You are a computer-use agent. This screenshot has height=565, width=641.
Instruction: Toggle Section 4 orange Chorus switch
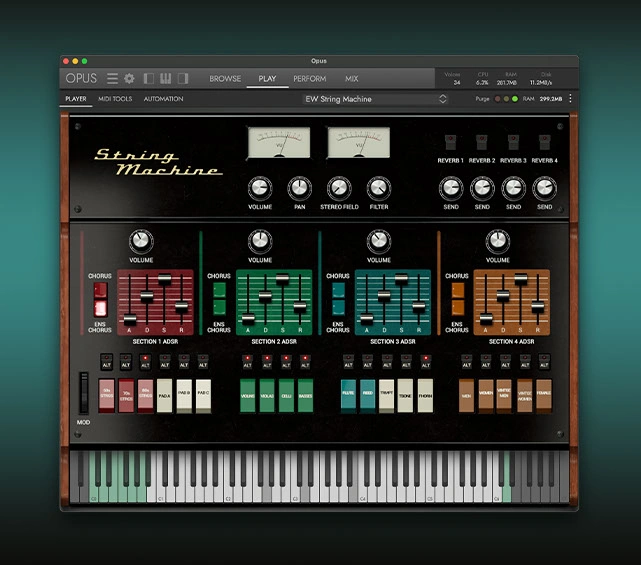pos(458,290)
